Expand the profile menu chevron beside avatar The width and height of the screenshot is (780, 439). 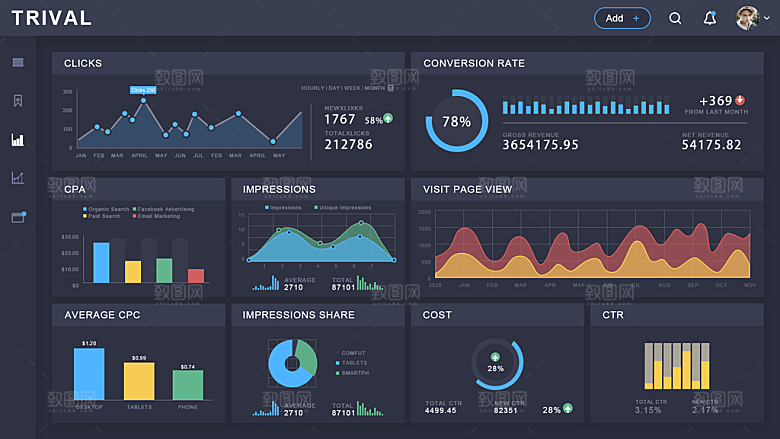[767, 18]
